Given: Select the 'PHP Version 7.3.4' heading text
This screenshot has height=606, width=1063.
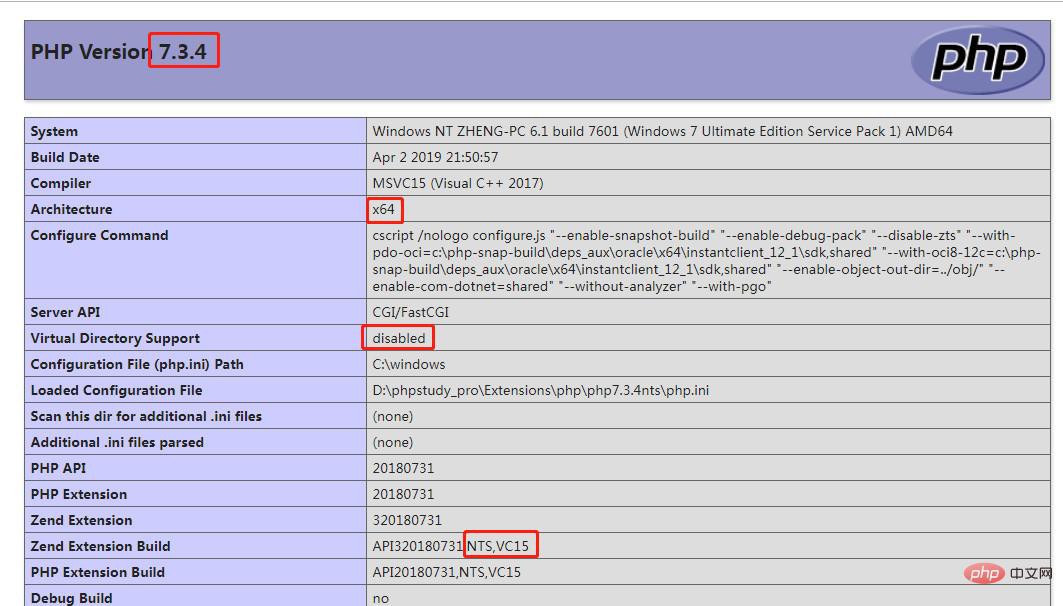Looking at the screenshot, I should (x=119, y=52).
